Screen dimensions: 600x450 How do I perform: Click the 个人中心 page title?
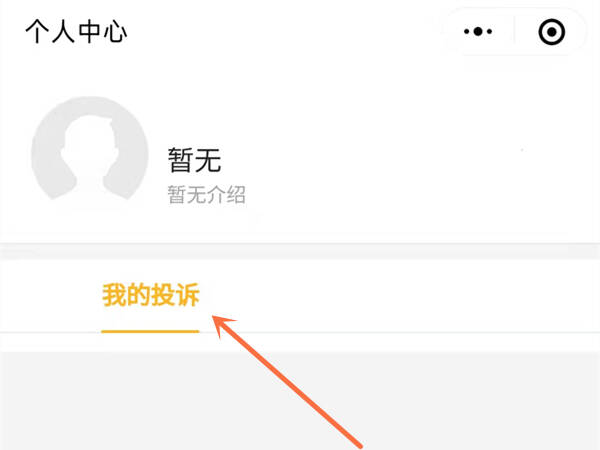(x=76, y=32)
